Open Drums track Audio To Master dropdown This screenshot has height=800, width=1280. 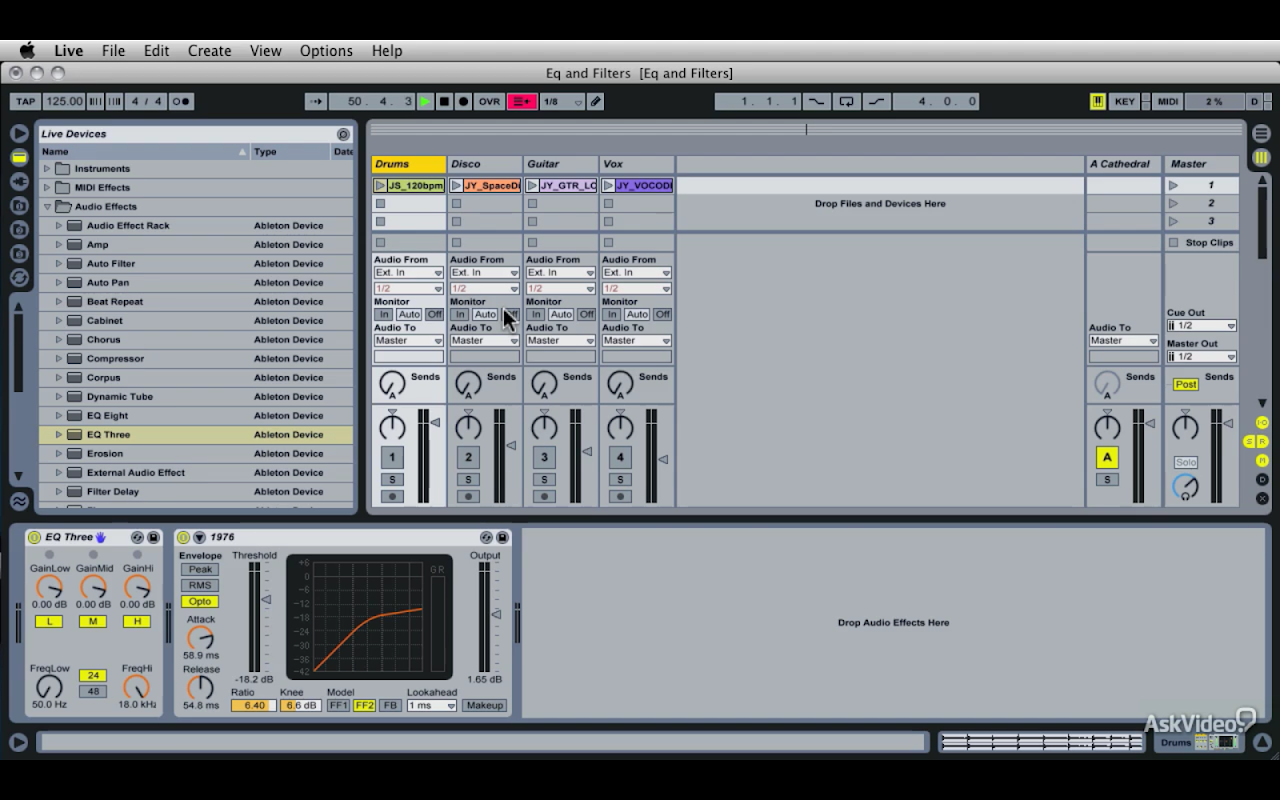(408, 341)
